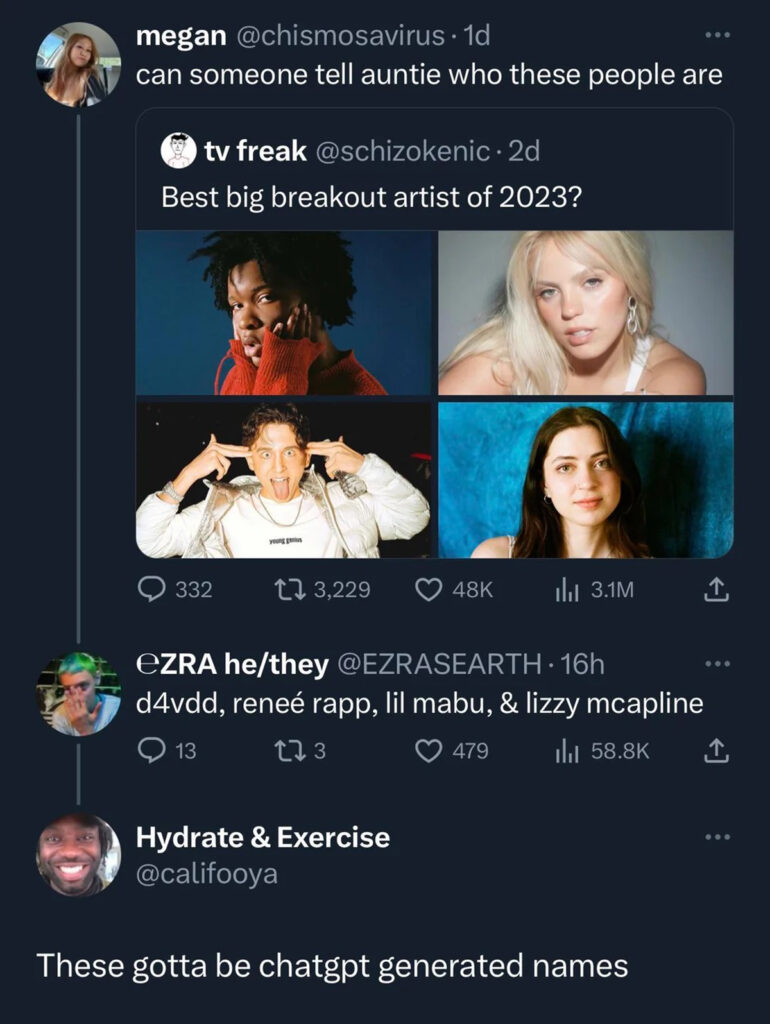
Task: Share megan's tweet via share icon
Action: point(717,591)
